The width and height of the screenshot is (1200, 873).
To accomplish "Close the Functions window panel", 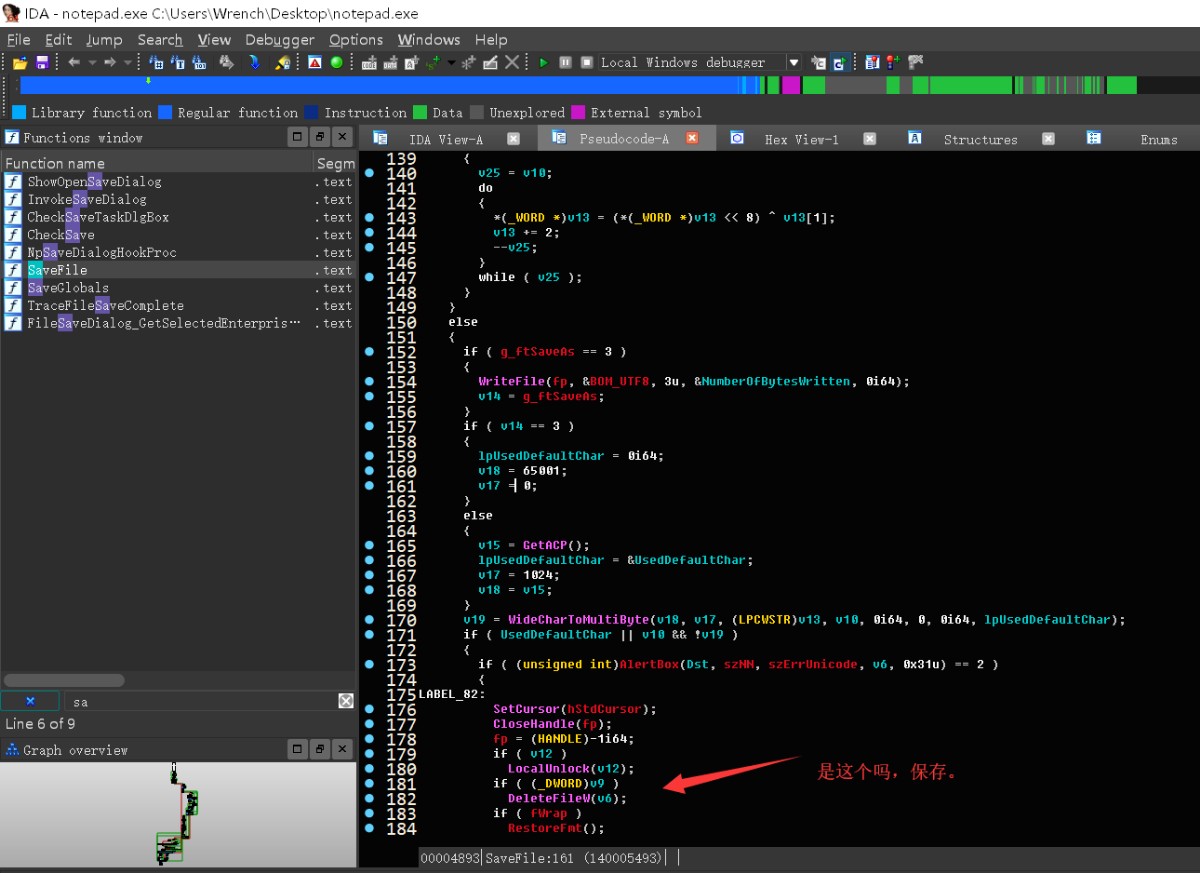I will point(342,137).
